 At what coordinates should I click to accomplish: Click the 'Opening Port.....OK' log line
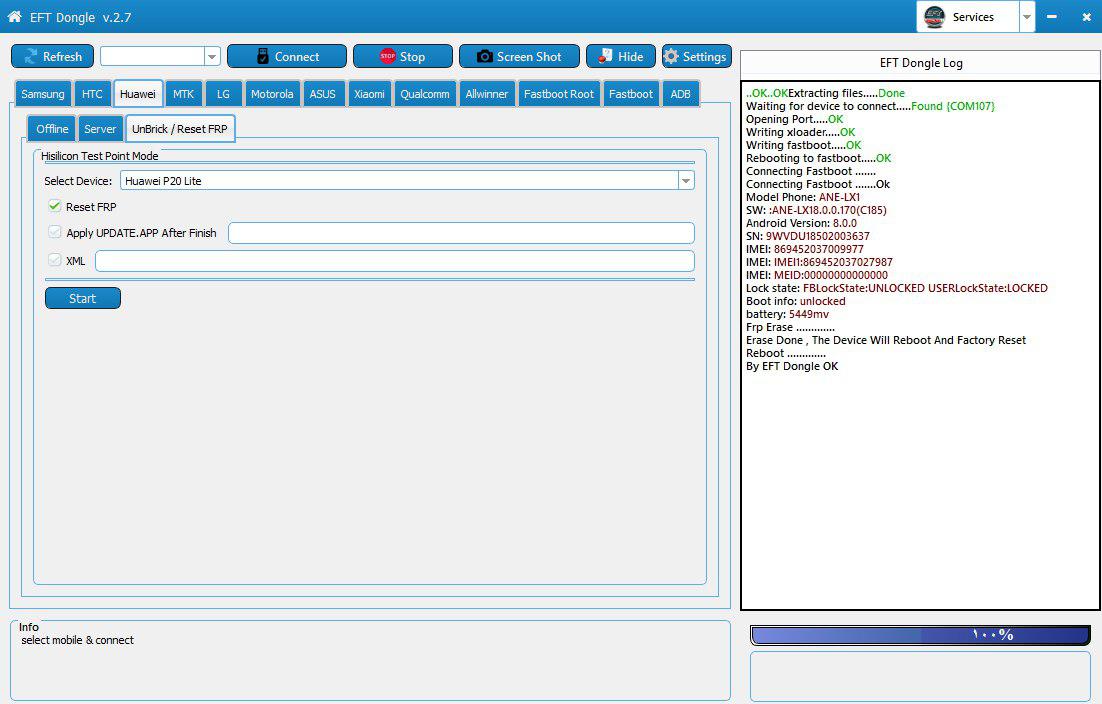[x=794, y=119]
